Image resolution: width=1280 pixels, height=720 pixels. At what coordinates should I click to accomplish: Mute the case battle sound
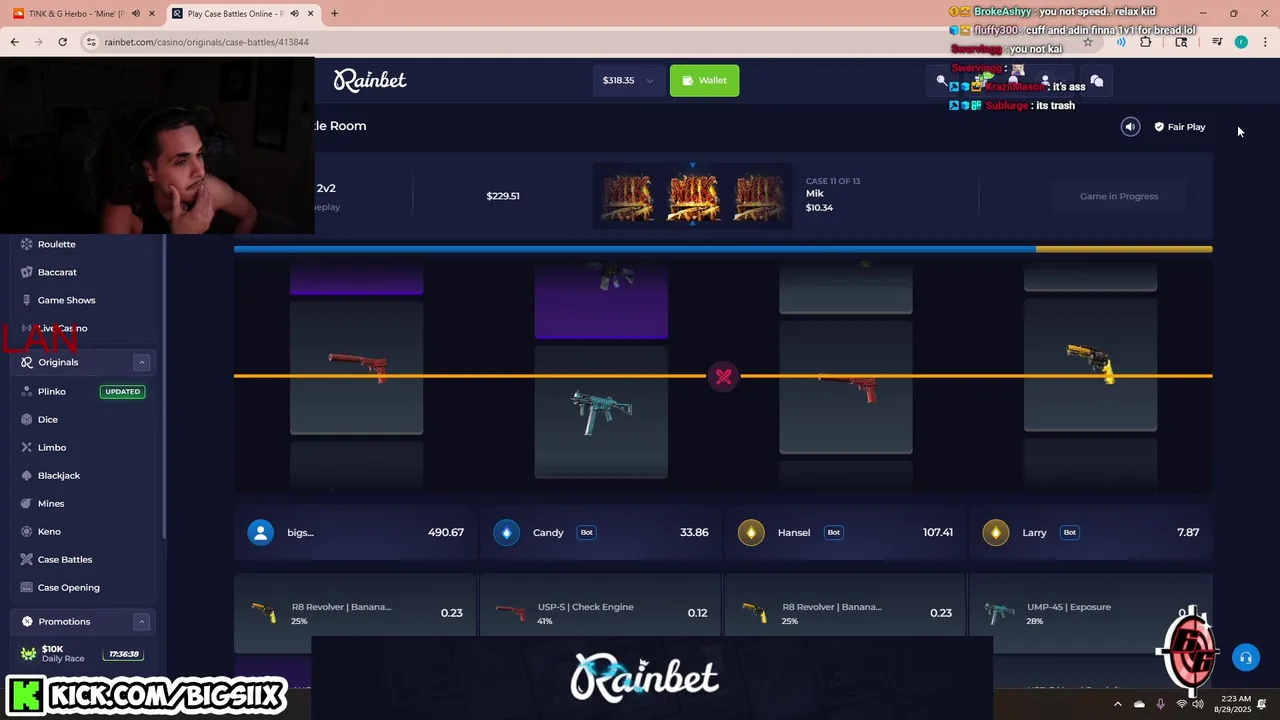click(1130, 127)
